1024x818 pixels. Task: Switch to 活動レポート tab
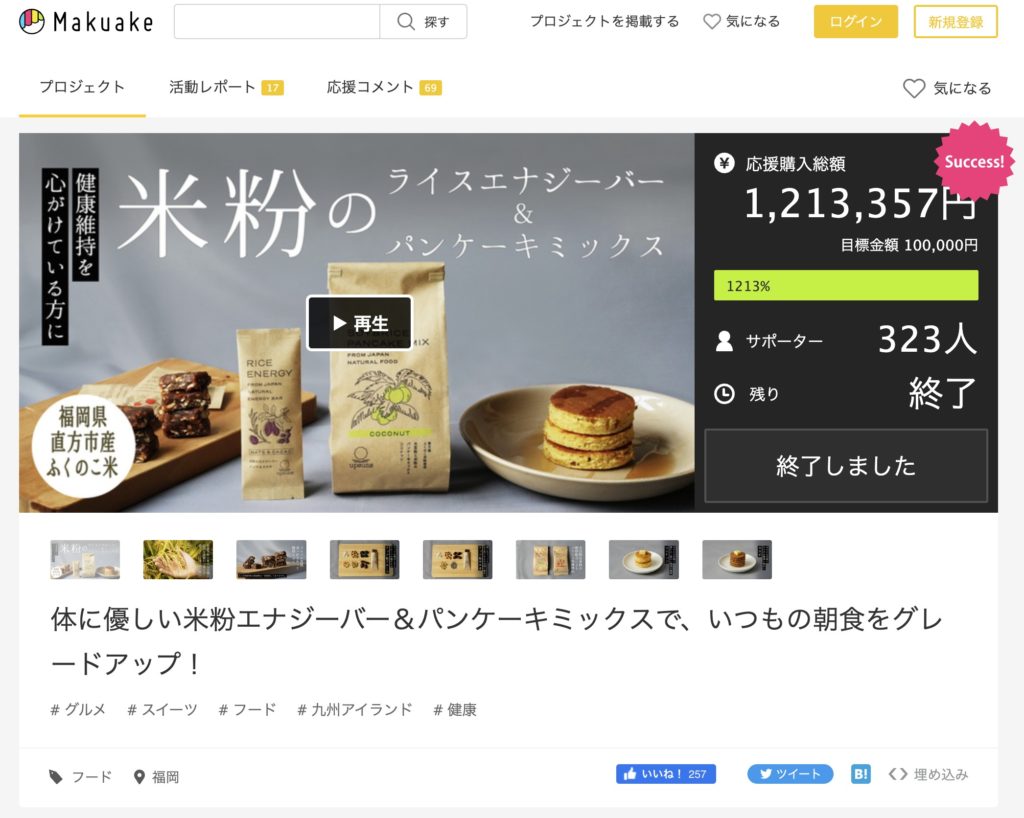(226, 87)
